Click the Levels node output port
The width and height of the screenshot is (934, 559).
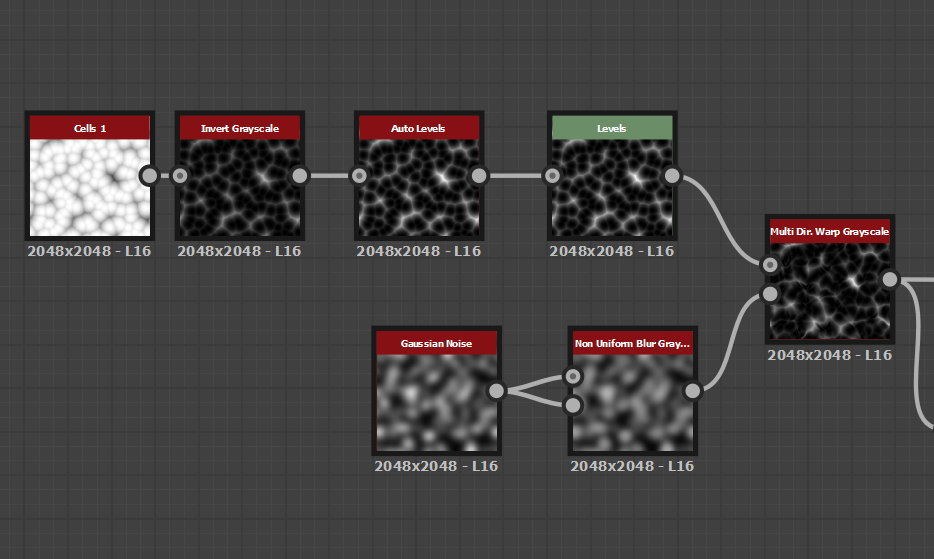[x=672, y=176]
